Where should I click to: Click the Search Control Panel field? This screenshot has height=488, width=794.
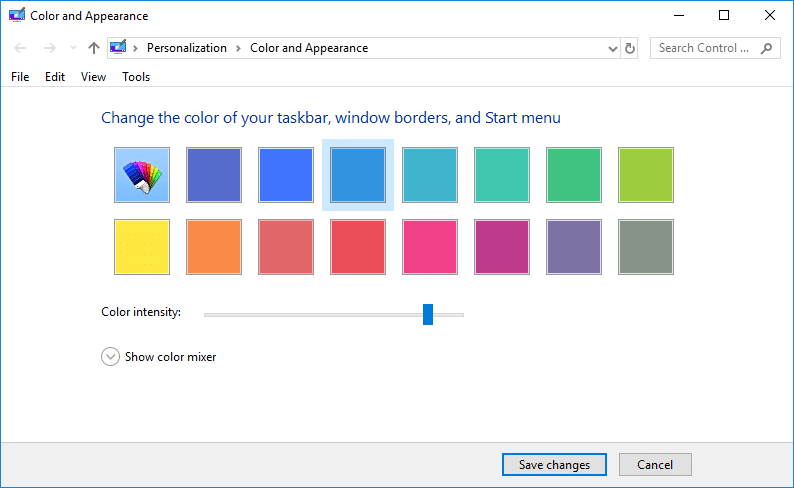[x=704, y=48]
